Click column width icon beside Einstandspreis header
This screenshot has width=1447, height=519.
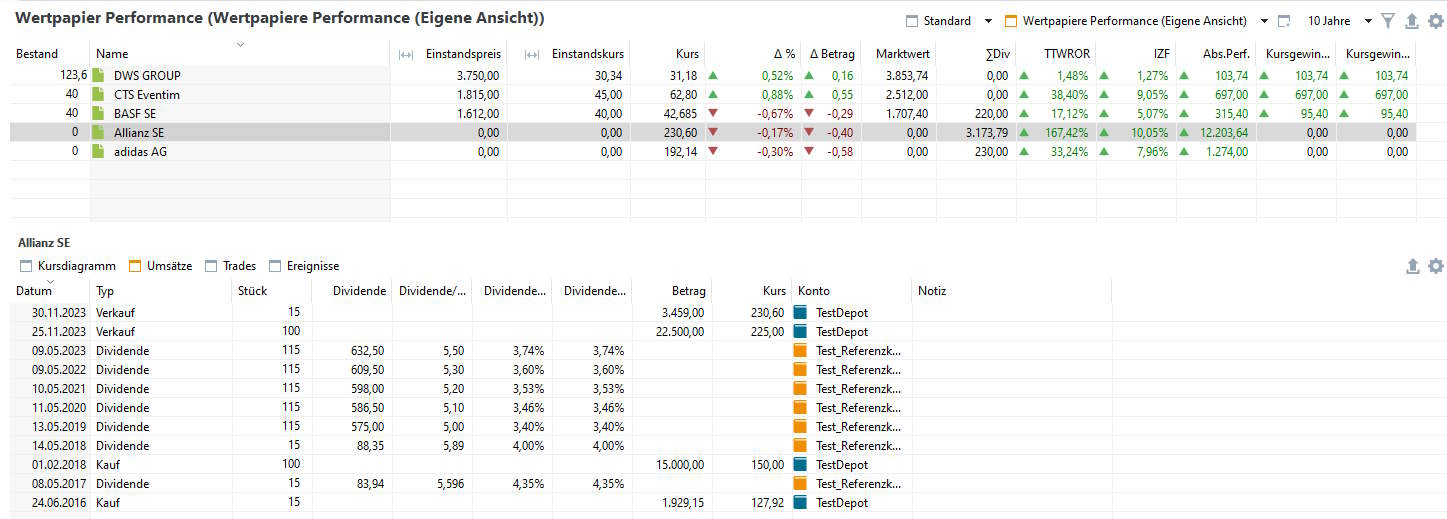click(405, 54)
